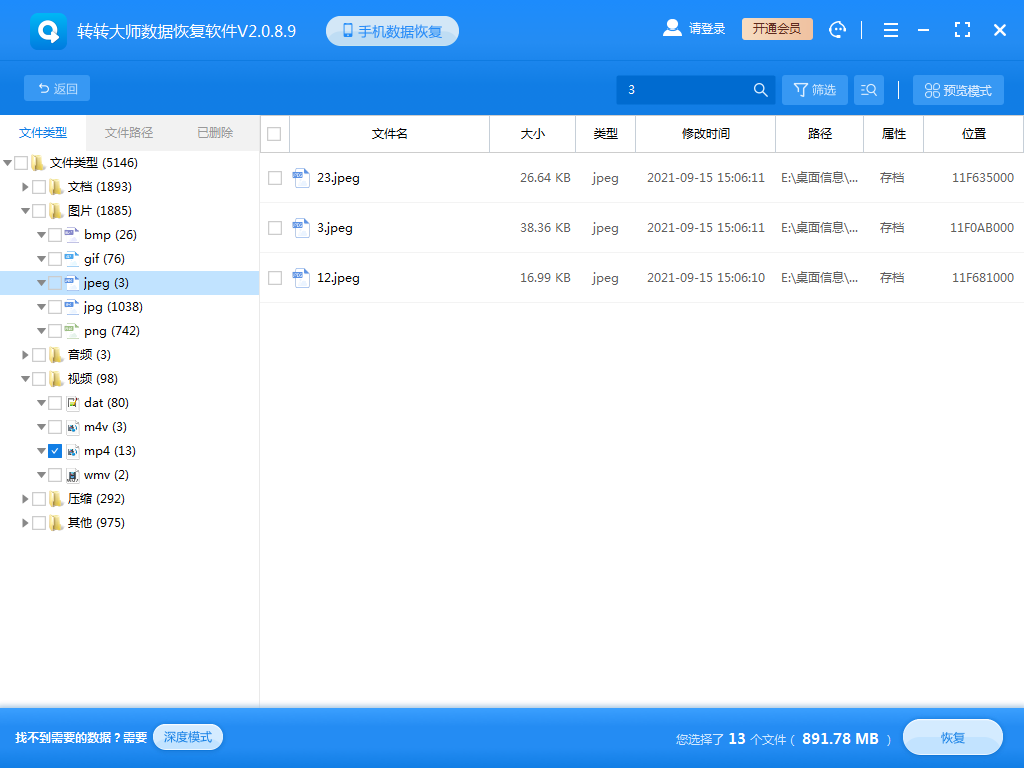Click the magnifier icon in search box
This screenshot has height=768, width=1024.
[x=760, y=89]
